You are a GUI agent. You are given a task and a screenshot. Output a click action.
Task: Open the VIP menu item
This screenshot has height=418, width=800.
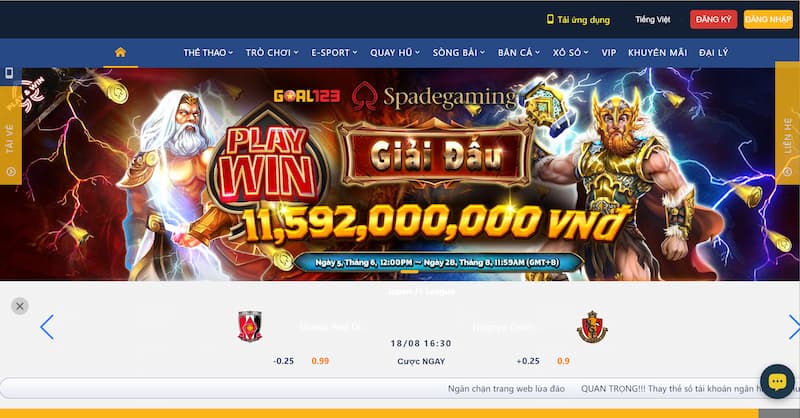coord(609,53)
